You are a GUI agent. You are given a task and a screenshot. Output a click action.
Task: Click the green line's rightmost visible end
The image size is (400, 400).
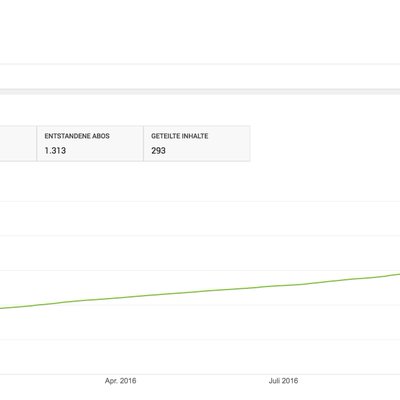pos(398,274)
